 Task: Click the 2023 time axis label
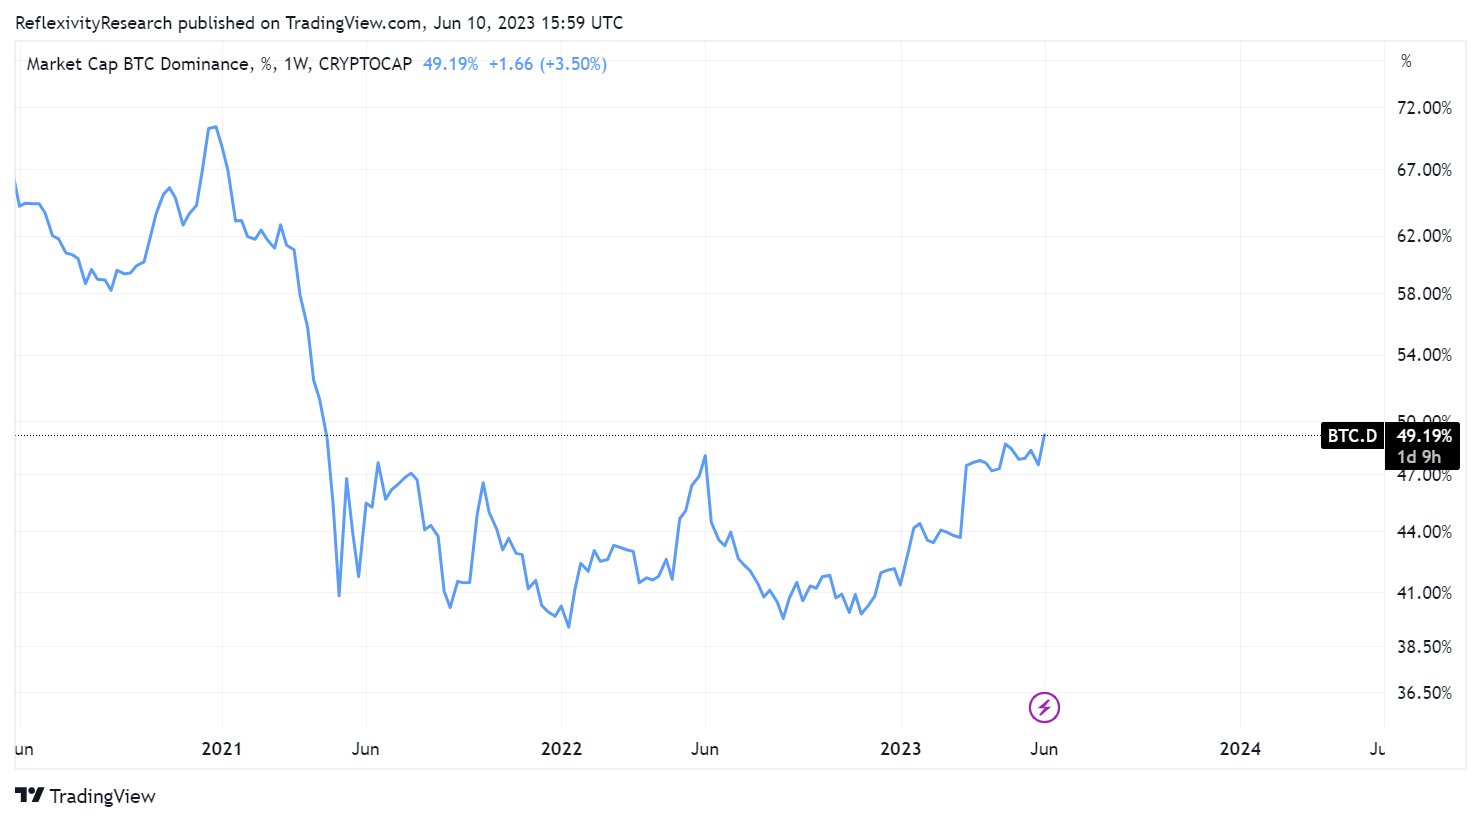tap(901, 749)
